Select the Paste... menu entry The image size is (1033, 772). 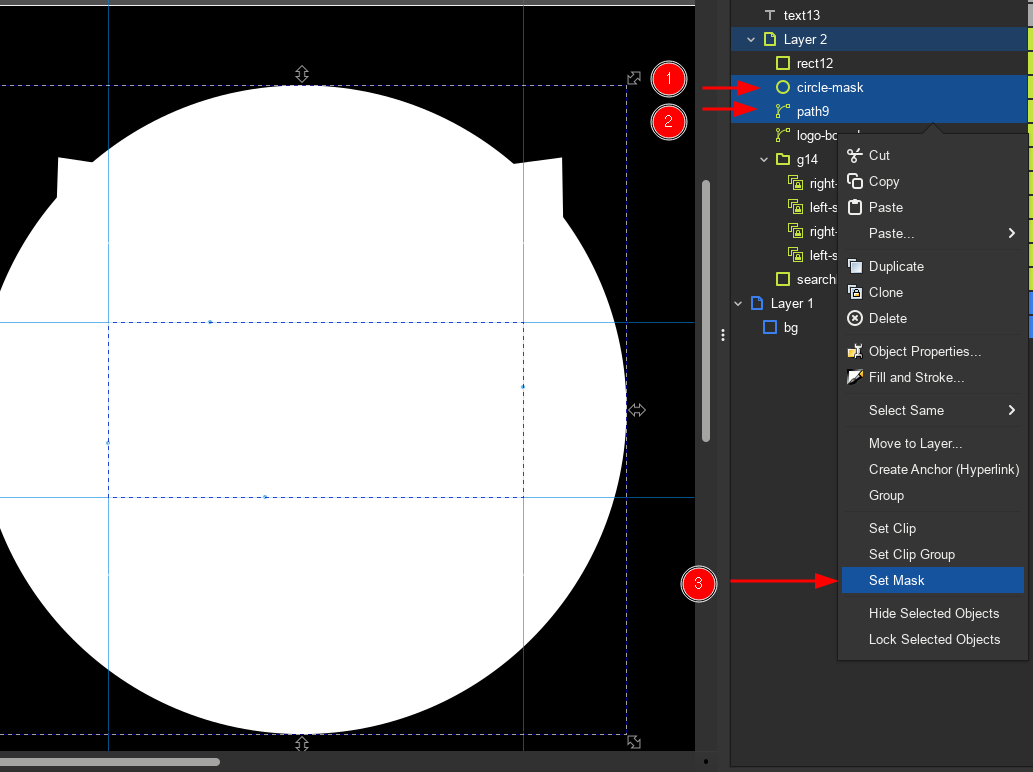pos(932,233)
